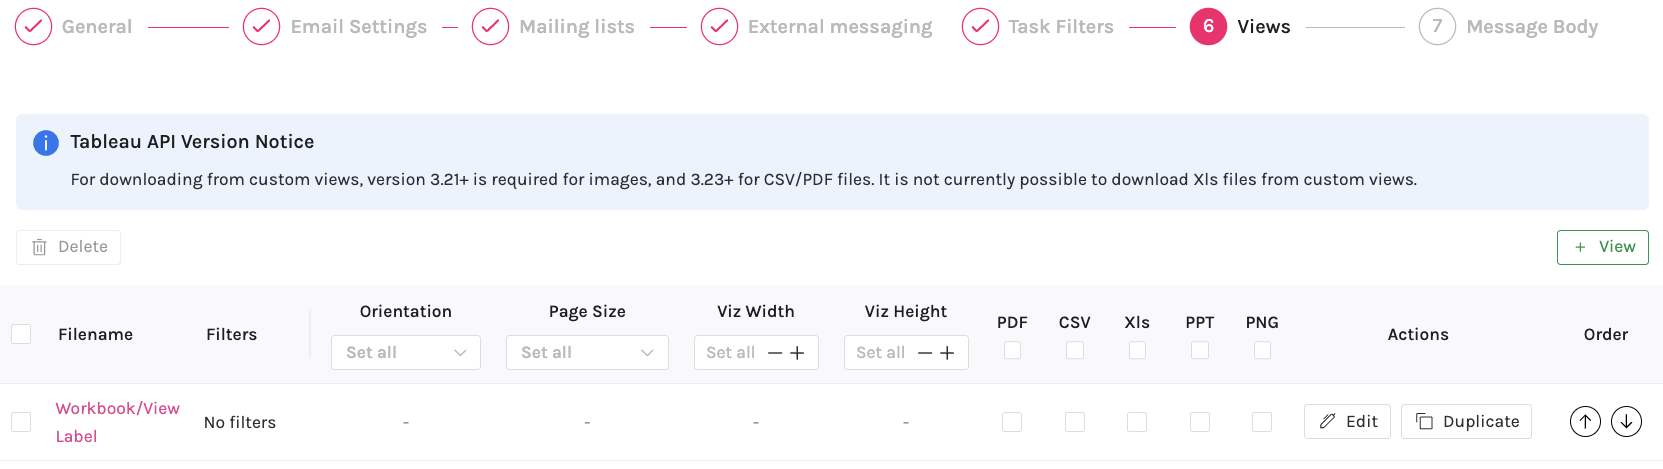Add a new view with + View
The image size is (1663, 469).
(x=1602, y=247)
